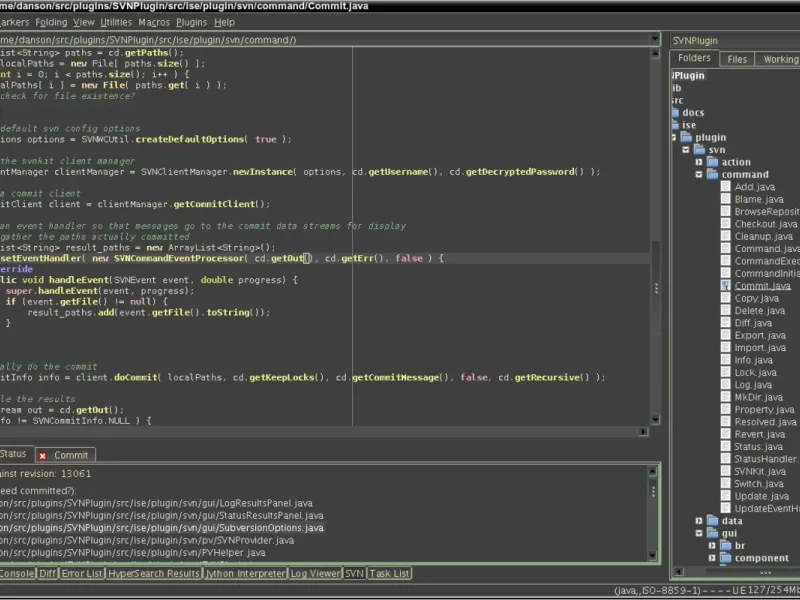Image resolution: width=800 pixels, height=600 pixels.
Task: Open the Plugins menu
Action: pyautogui.click(x=191, y=22)
